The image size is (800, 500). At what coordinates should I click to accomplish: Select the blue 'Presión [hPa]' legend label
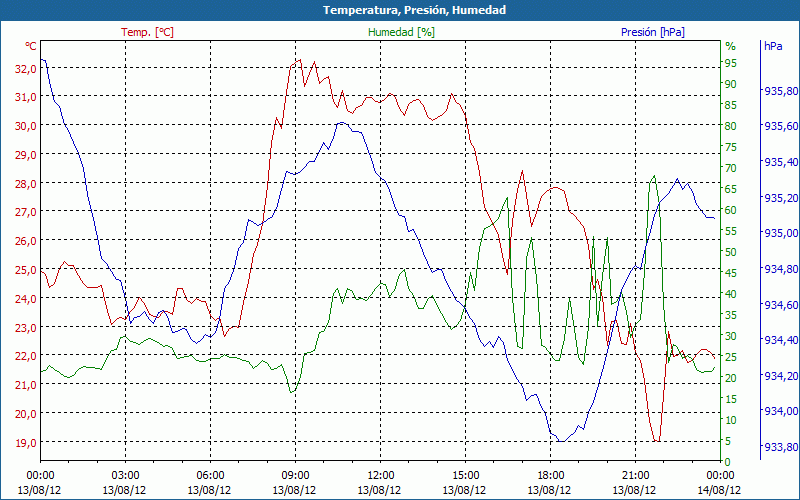pos(653,32)
